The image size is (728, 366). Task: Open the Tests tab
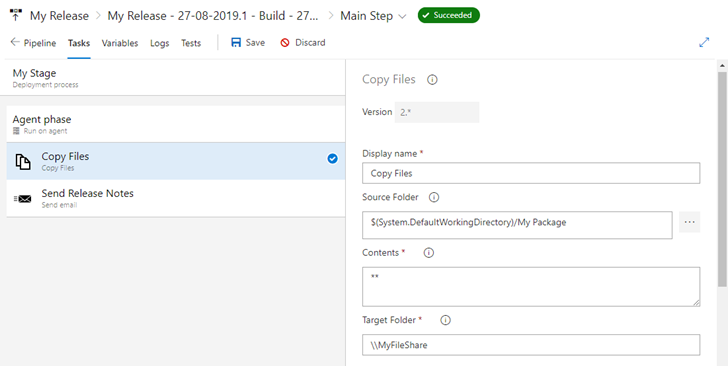(191, 43)
